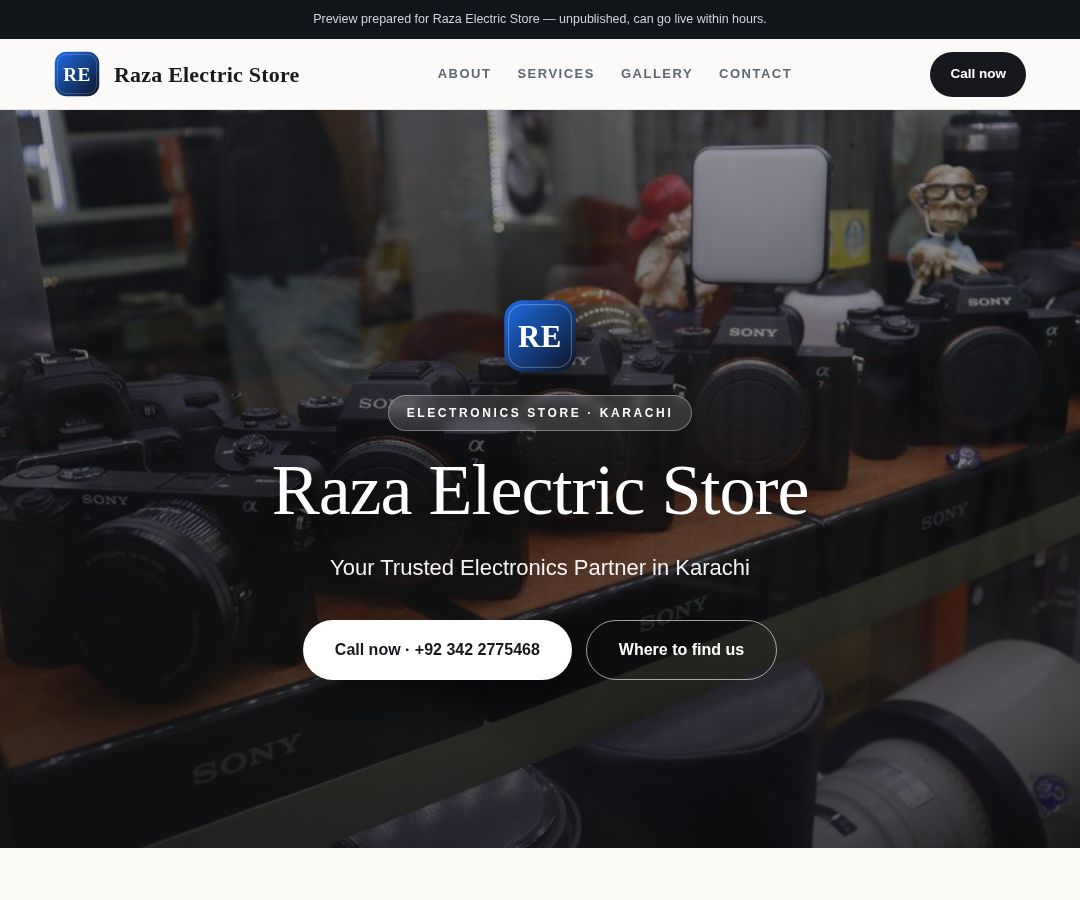Click the header Call now button
Image resolution: width=1080 pixels, height=900 pixels.
[977, 74]
